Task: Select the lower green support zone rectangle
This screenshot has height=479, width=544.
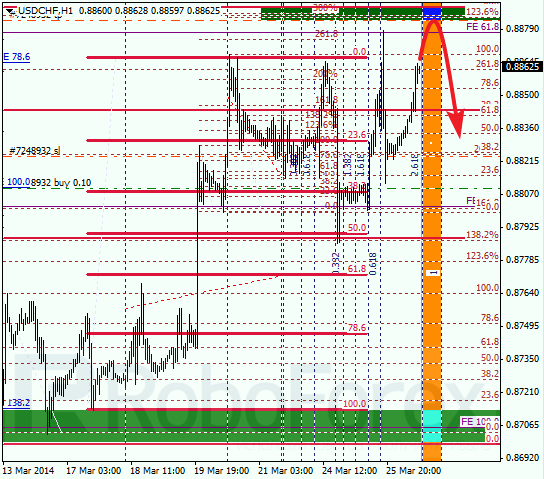Action: [244, 426]
